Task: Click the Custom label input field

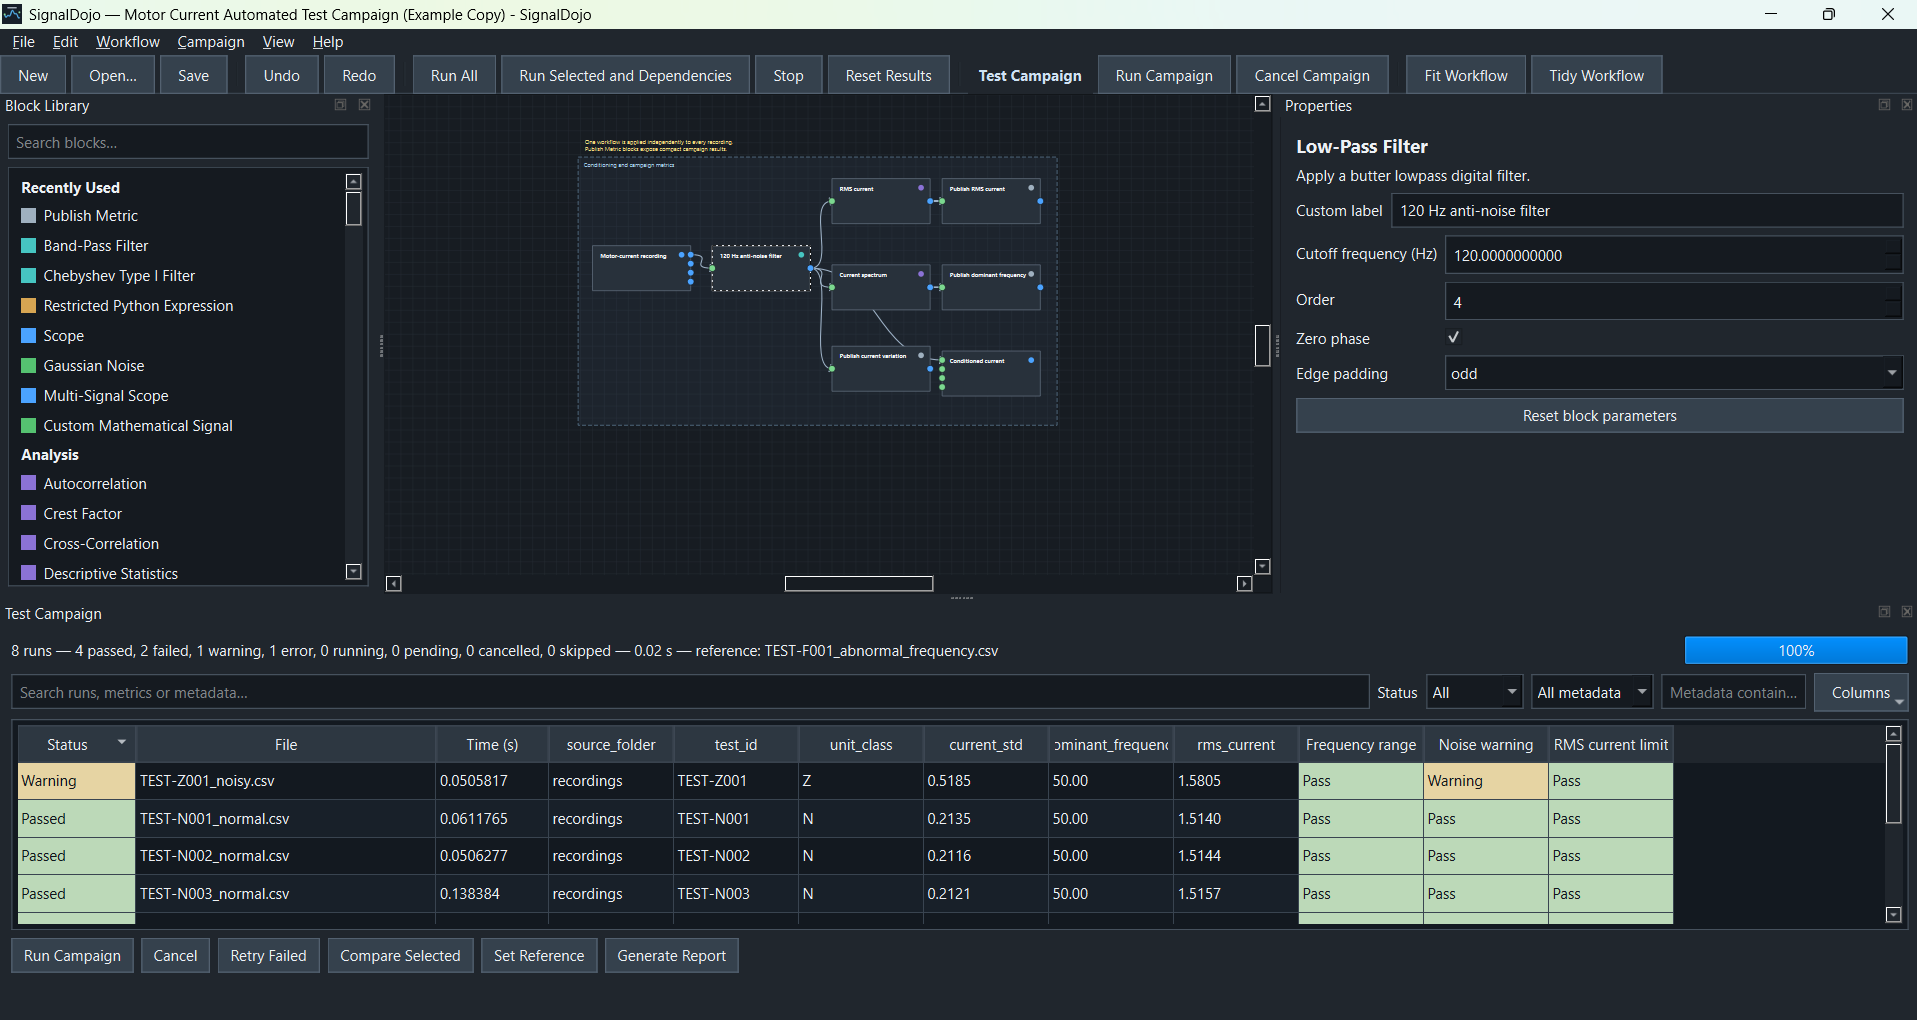Action: click(x=1646, y=211)
